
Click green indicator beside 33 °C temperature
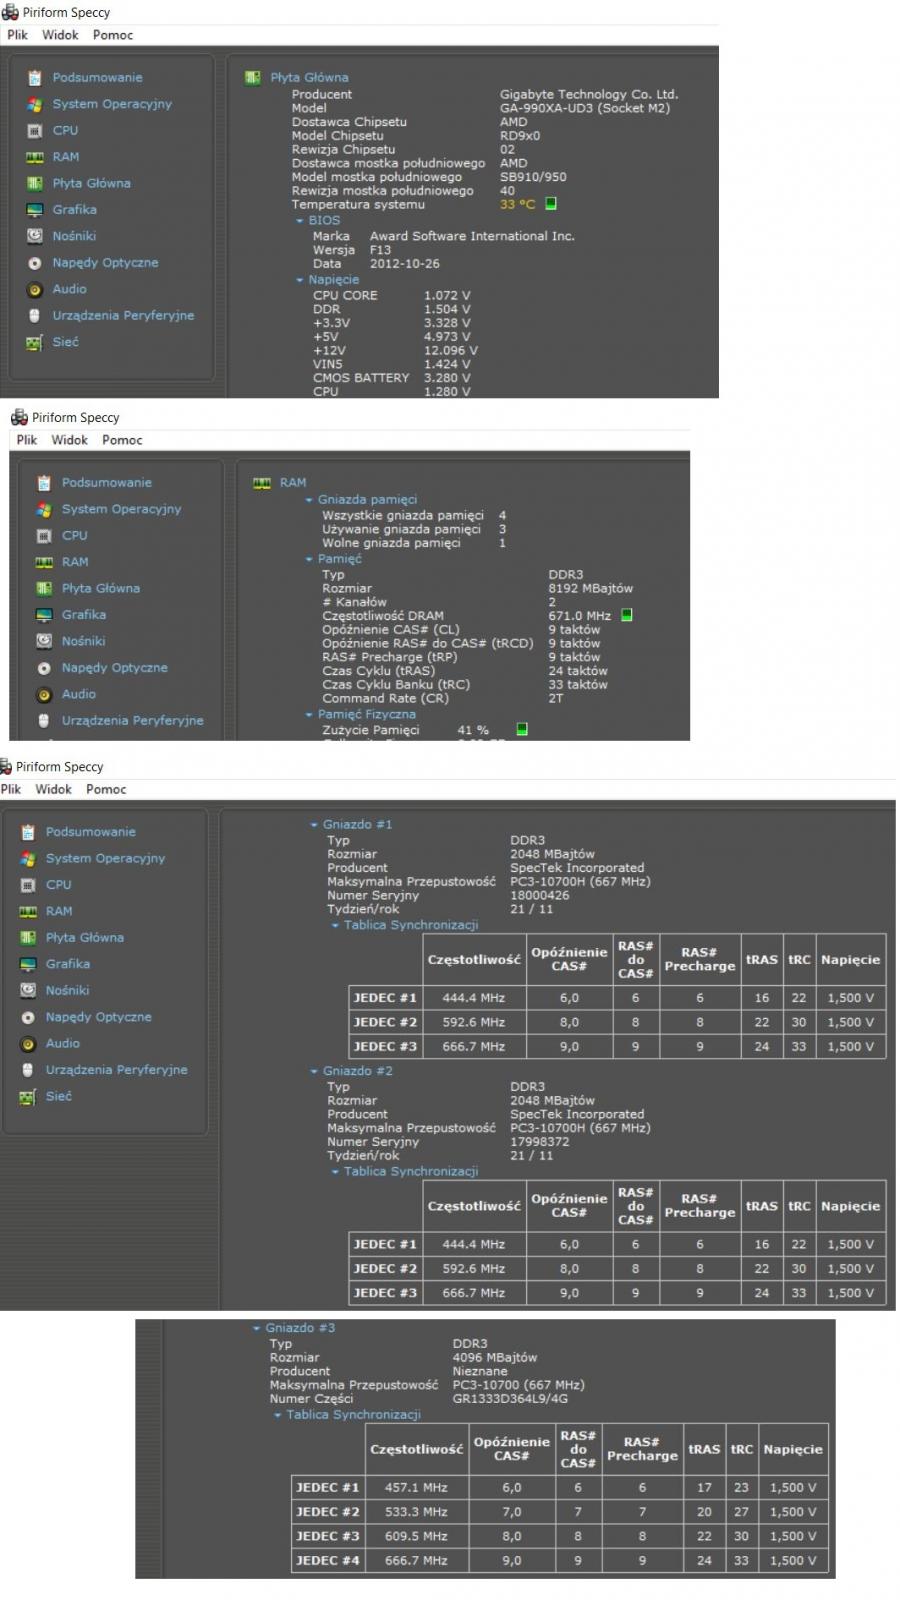click(x=550, y=204)
